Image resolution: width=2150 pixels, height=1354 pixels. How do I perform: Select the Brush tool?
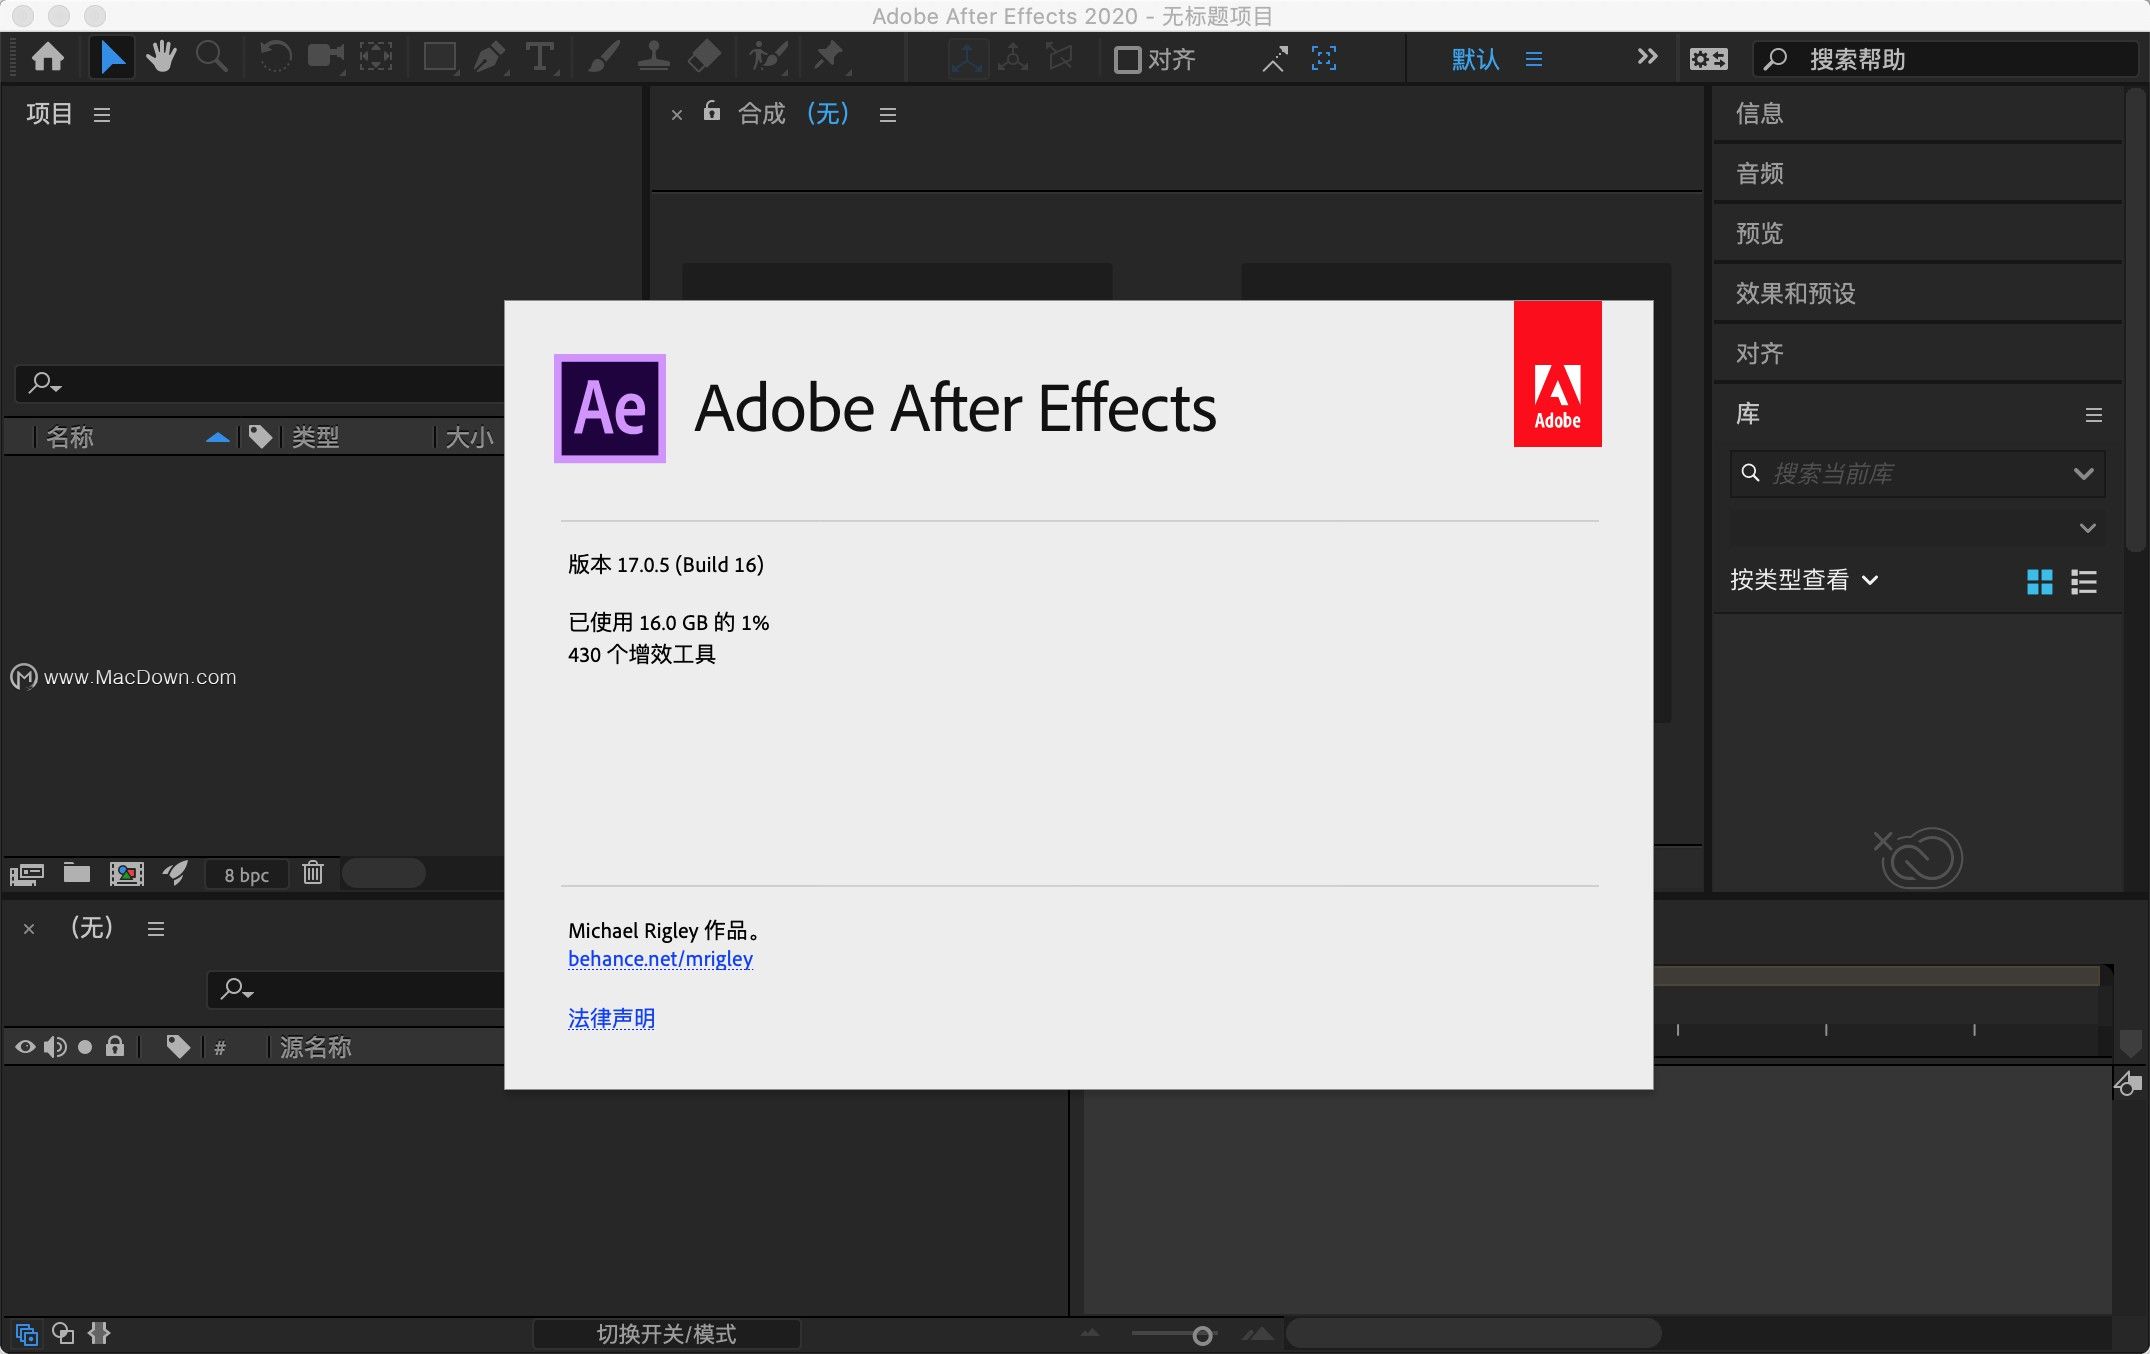coord(603,57)
